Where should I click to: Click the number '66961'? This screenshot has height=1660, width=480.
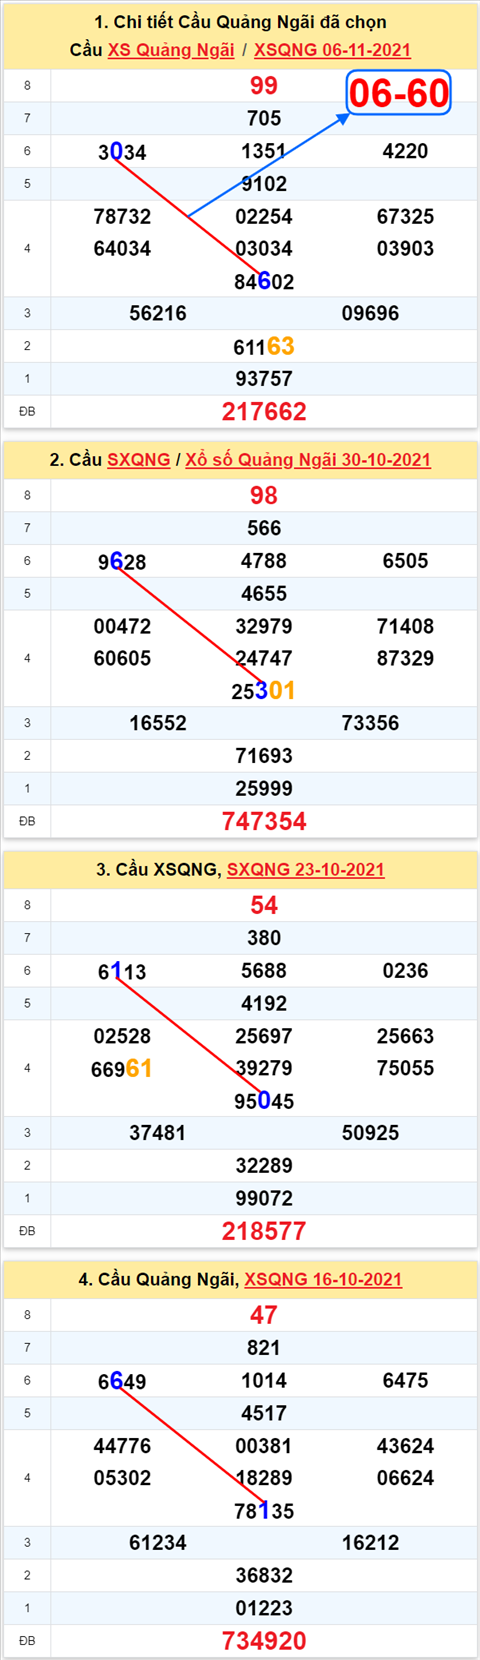click(122, 1069)
